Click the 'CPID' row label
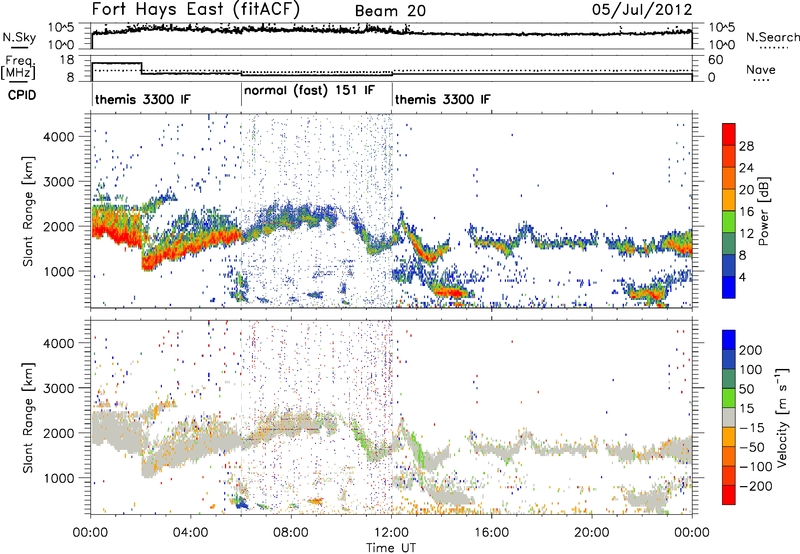Viewport: 800px width, 554px height. coord(22,95)
